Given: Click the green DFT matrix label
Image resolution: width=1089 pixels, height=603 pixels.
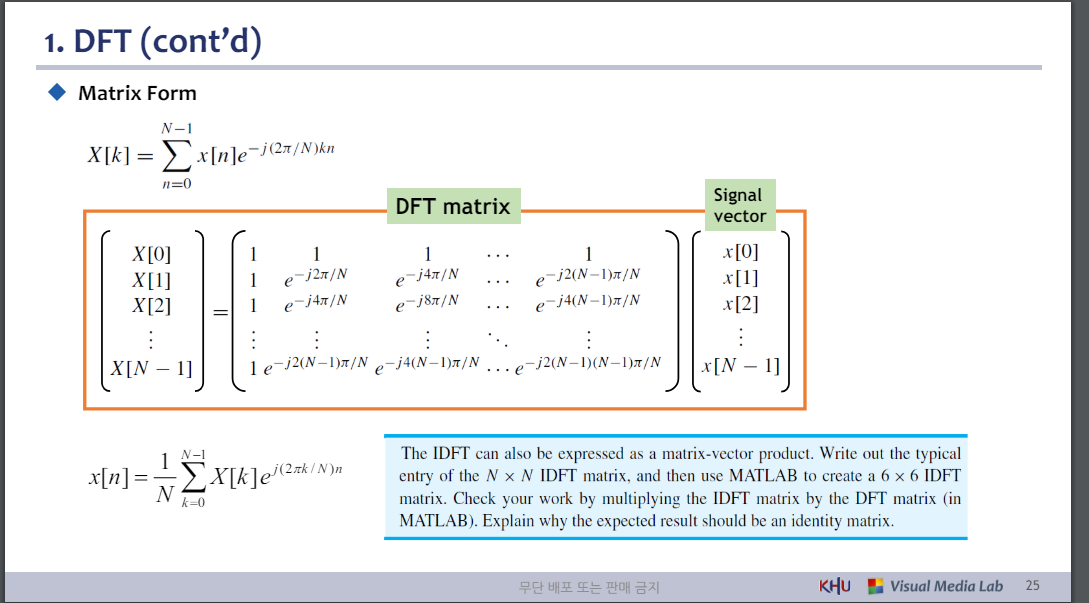Looking at the screenshot, I should [x=453, y=206].
